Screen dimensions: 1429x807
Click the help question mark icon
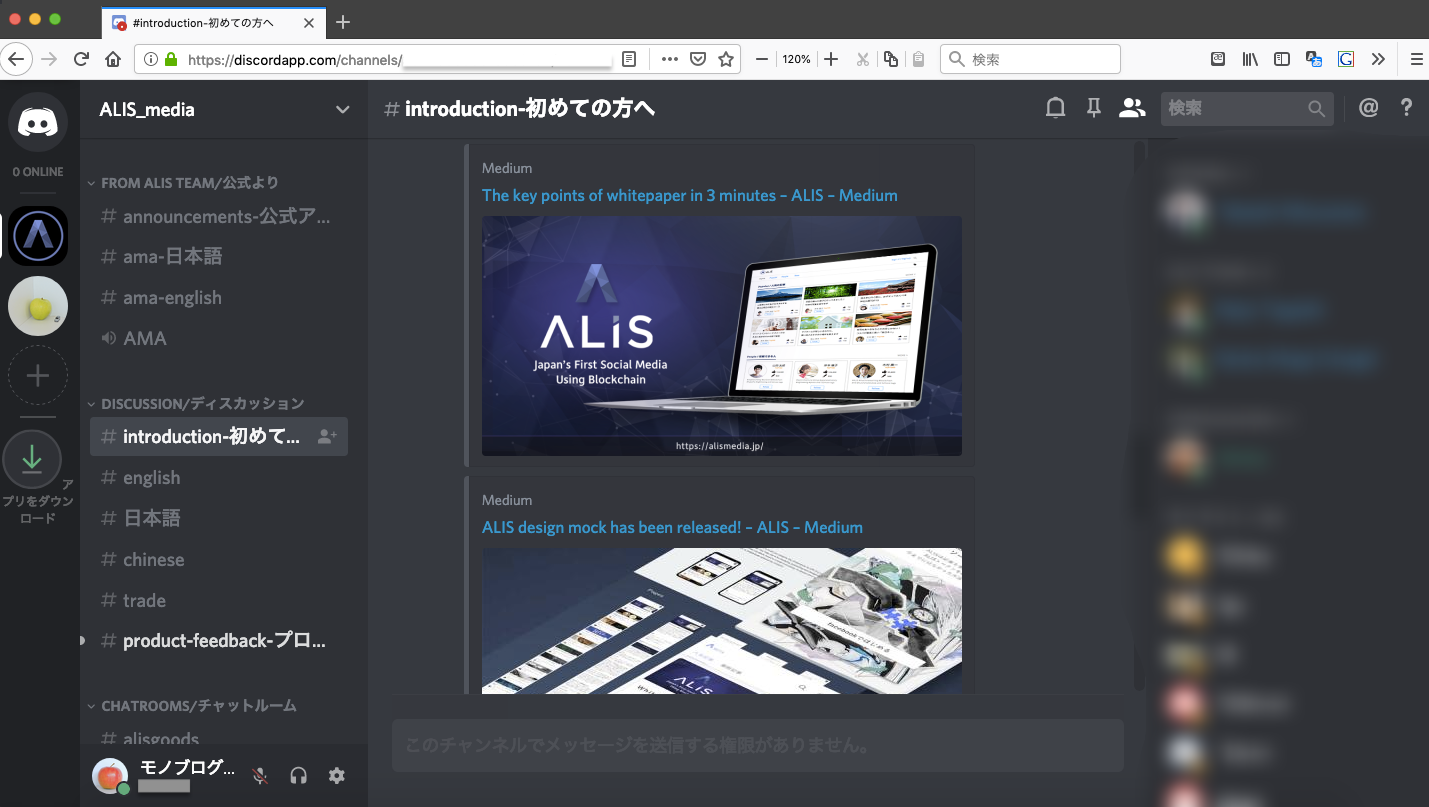[x=1406, y=109]
